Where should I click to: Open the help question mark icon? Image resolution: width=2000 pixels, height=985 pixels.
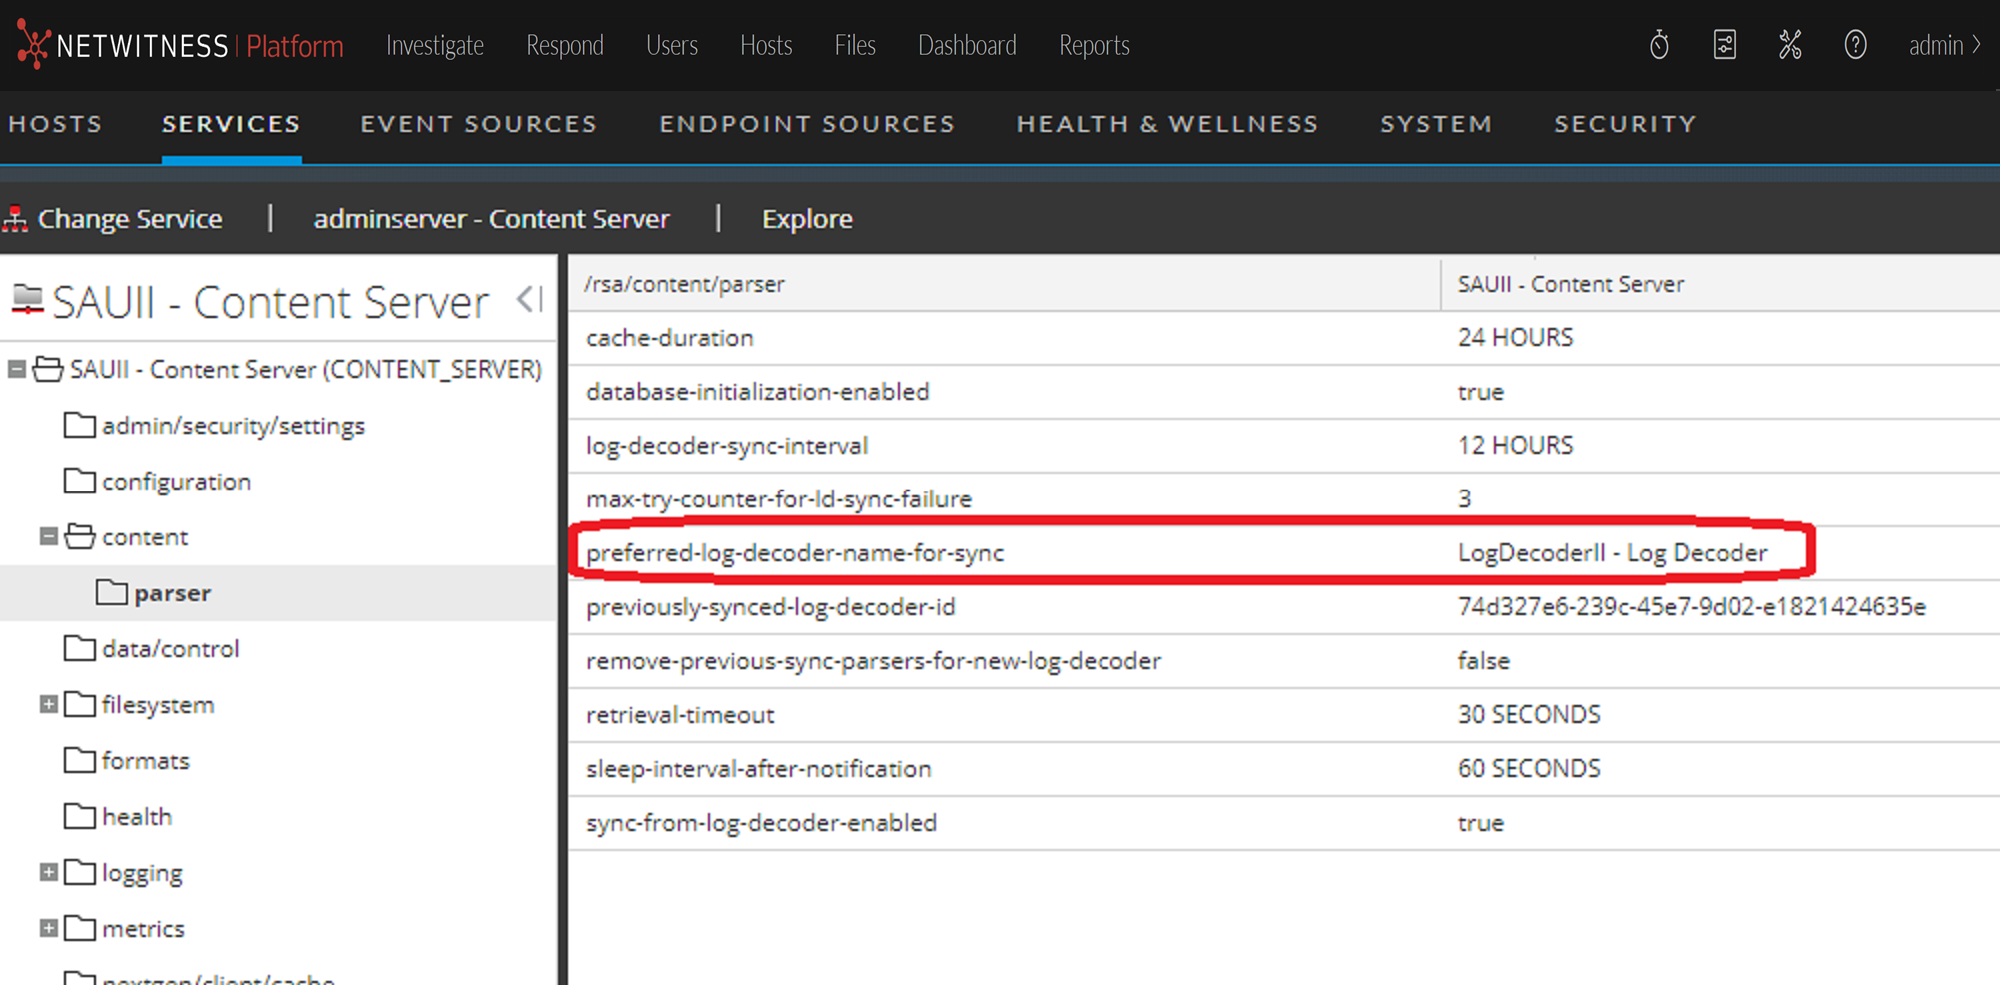[x=1855, y=45]
